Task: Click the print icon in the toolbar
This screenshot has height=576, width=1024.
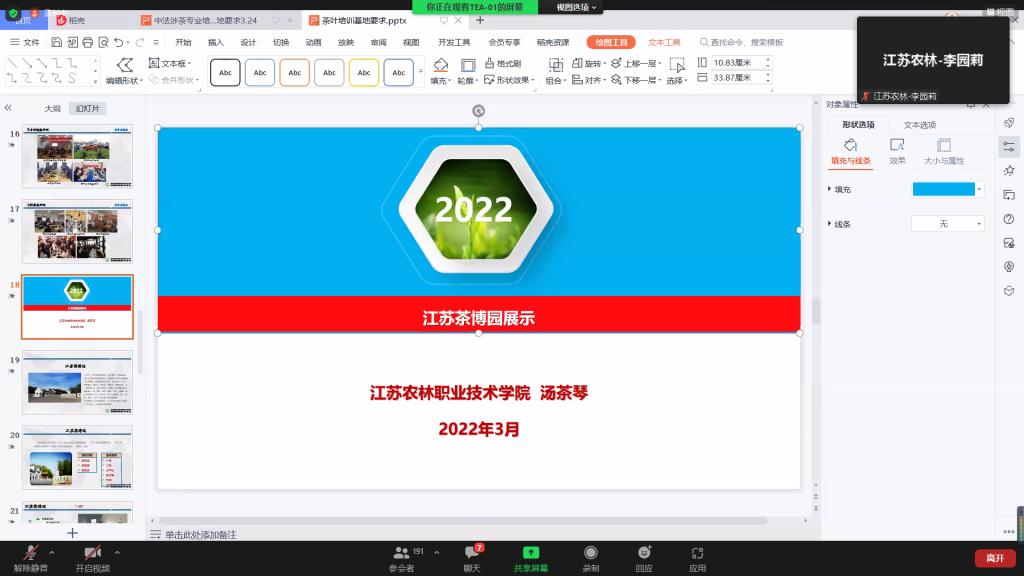Action: pyautogui.click(x=88, y=42)
